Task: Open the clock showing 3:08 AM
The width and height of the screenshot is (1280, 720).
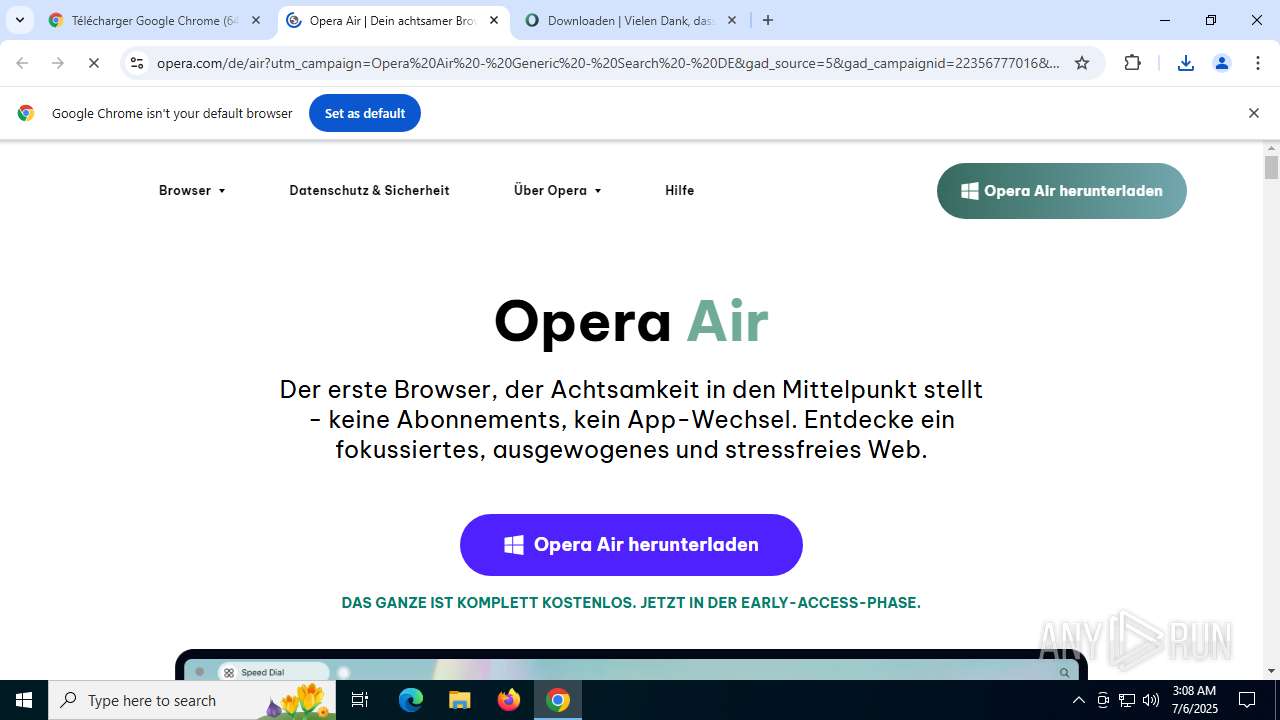Action: [1193, 700]
